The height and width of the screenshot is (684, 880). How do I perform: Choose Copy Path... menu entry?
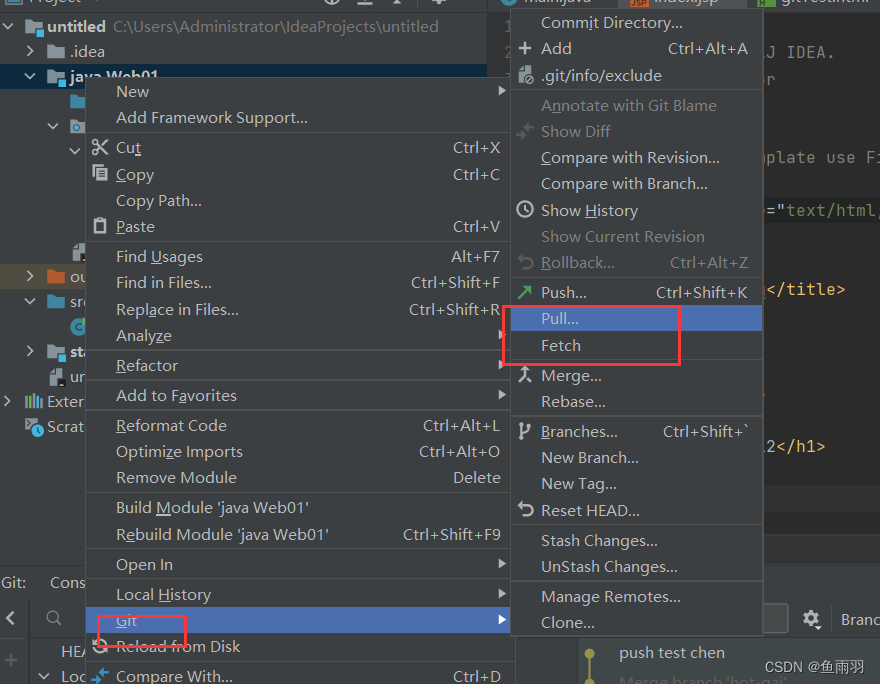pyautogui.click(x=297, y=200)
